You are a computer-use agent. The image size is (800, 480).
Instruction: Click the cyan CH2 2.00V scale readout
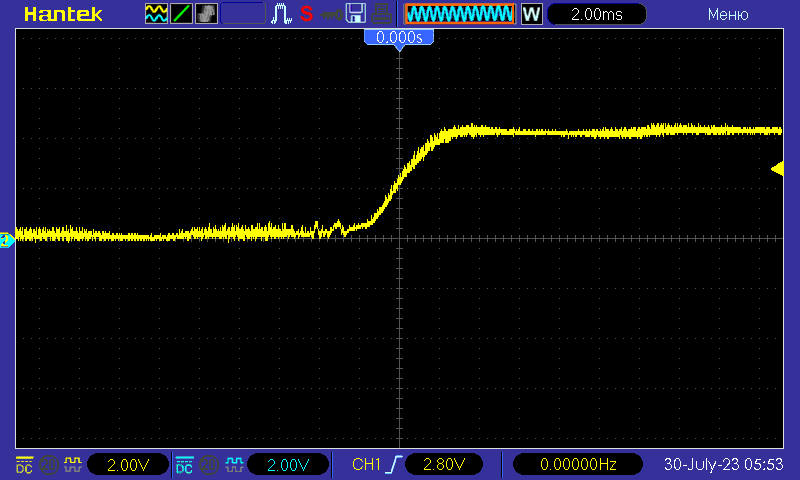click(x=288, y=465)
